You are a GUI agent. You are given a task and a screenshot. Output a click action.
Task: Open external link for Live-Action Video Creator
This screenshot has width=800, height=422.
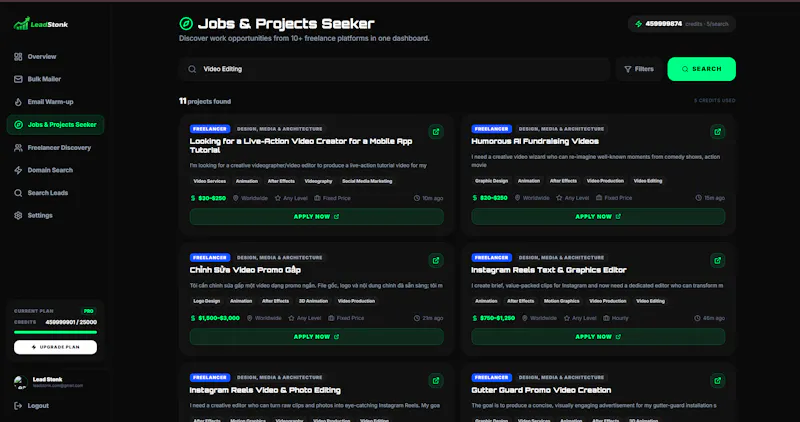tap(436, 132)
